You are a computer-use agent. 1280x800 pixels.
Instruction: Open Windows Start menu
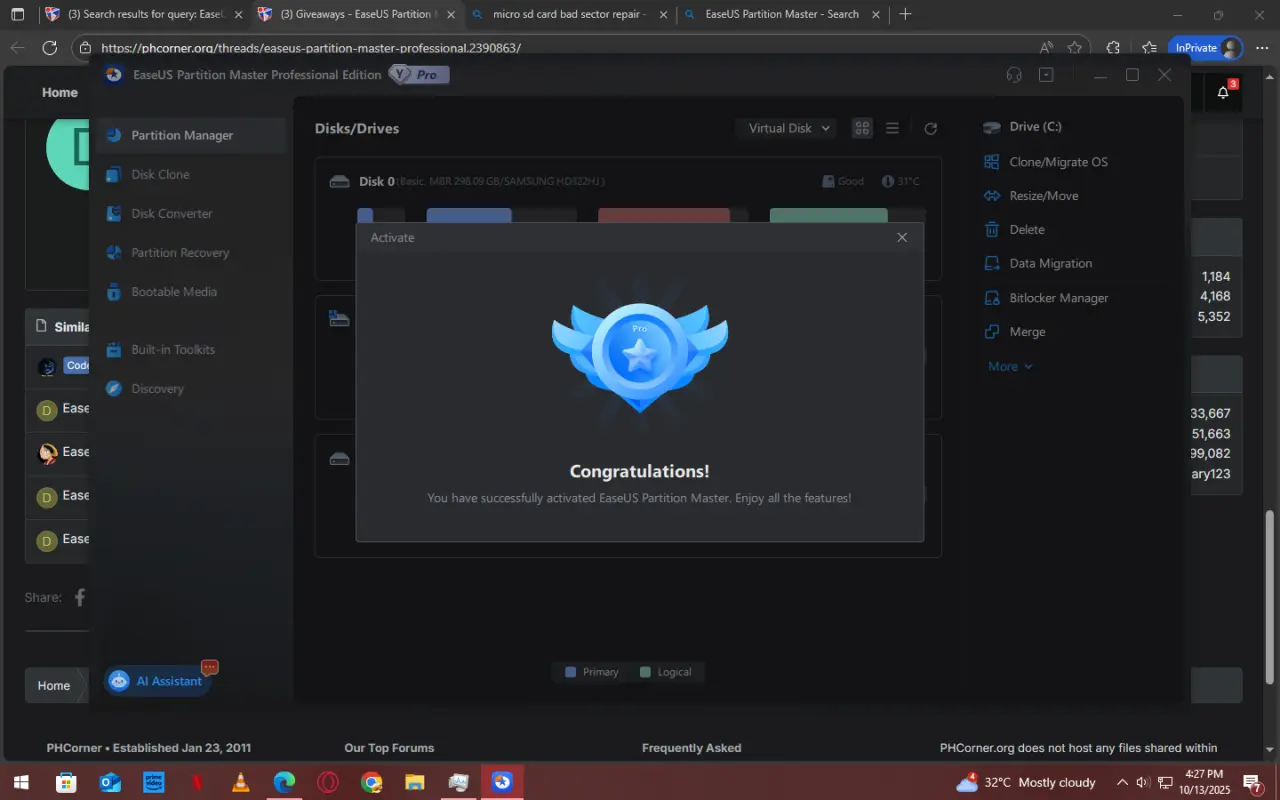pyautogui.click(x=20, y=782)
